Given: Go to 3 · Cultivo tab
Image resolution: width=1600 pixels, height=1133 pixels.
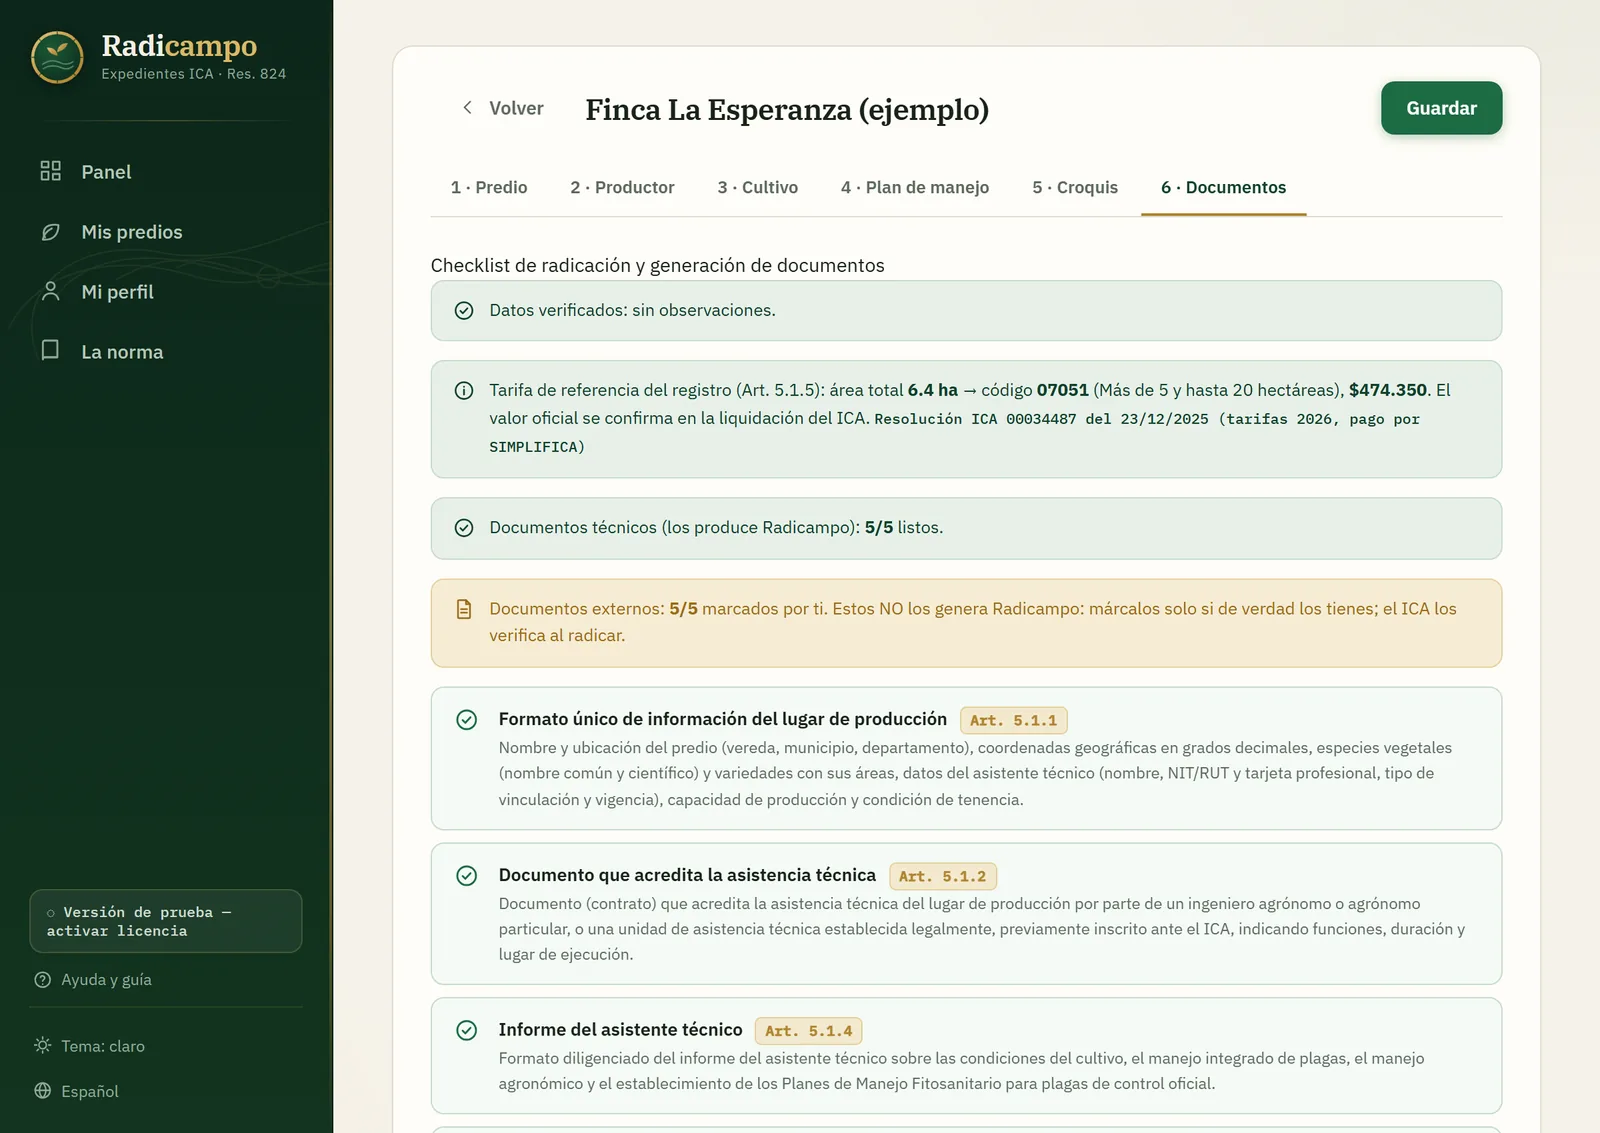Looking at the screenshot, I should pos(757,187).
